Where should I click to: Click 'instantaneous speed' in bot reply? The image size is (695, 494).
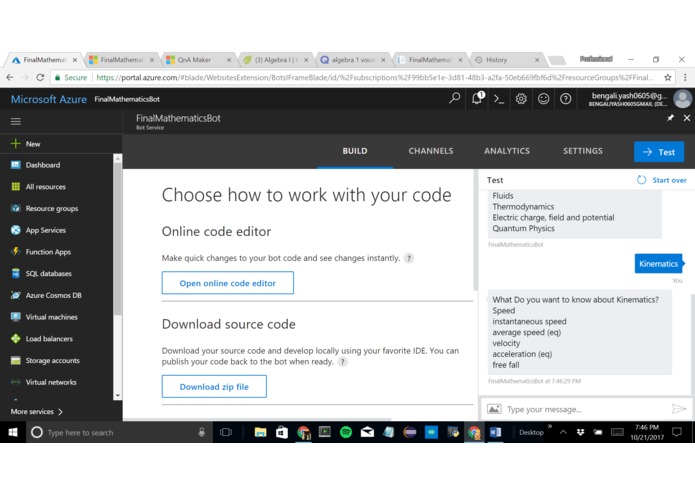529,321
